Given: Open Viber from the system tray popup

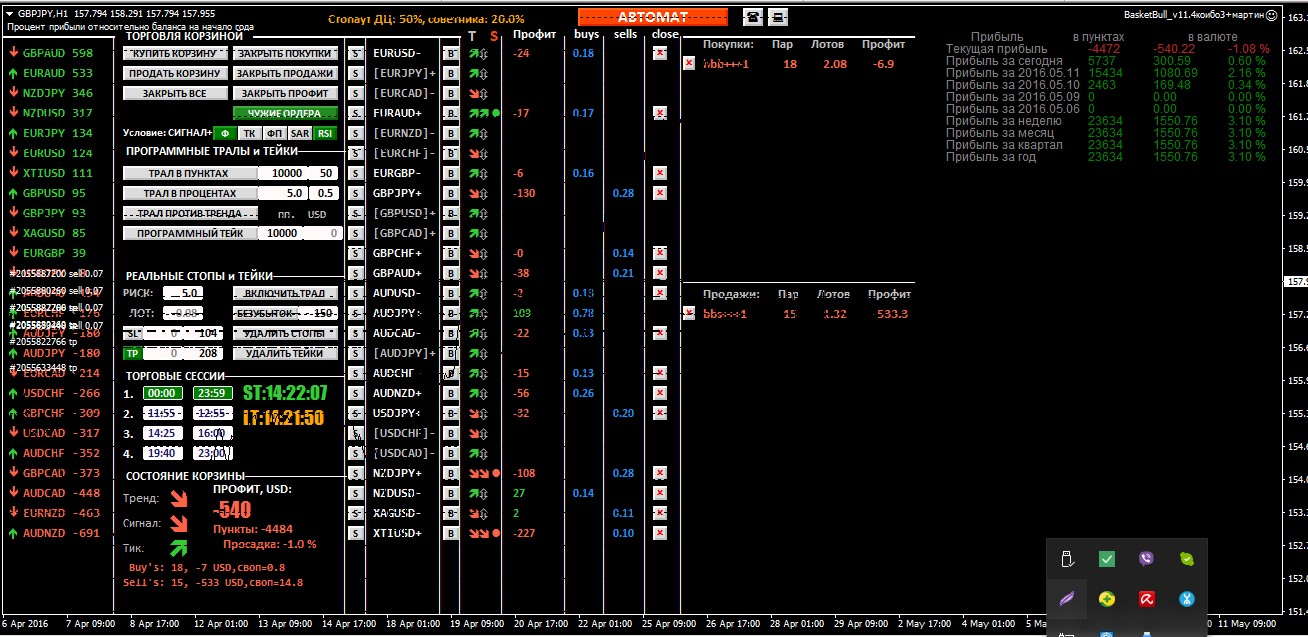Looking at the screenshot, I should click(x=1146, y=559).
